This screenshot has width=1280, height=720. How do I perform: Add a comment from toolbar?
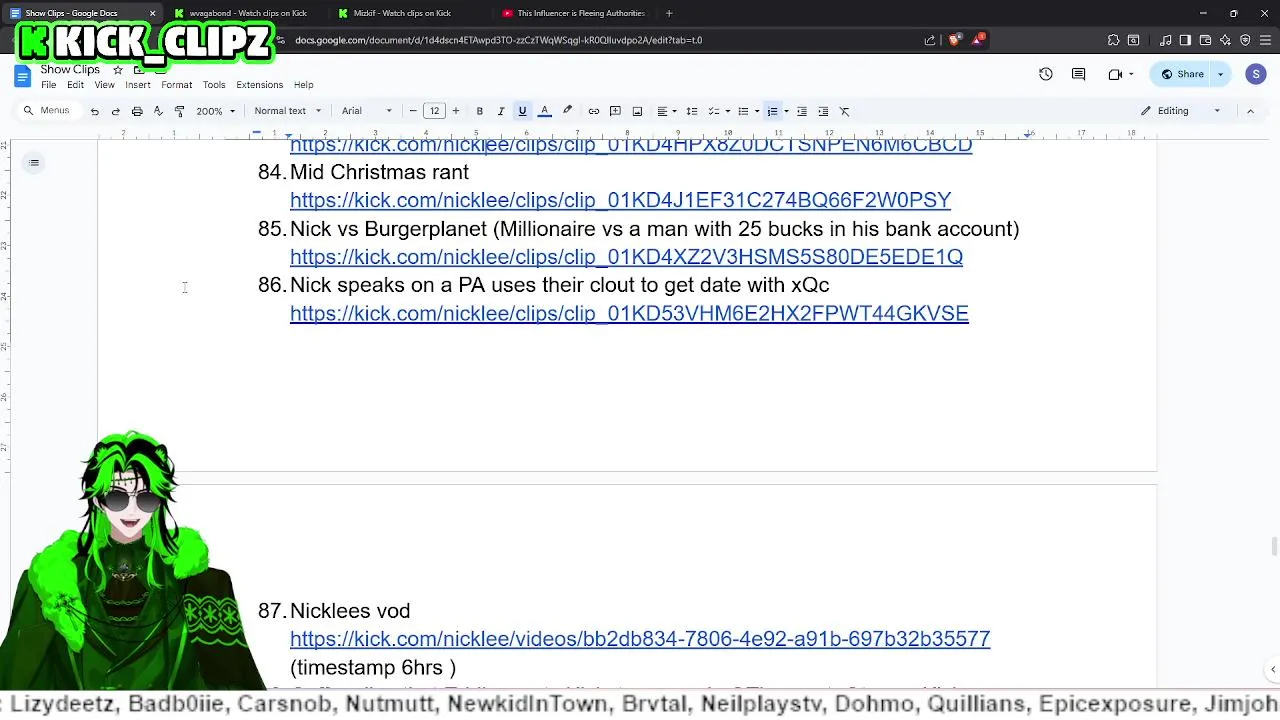click(615, 111)
